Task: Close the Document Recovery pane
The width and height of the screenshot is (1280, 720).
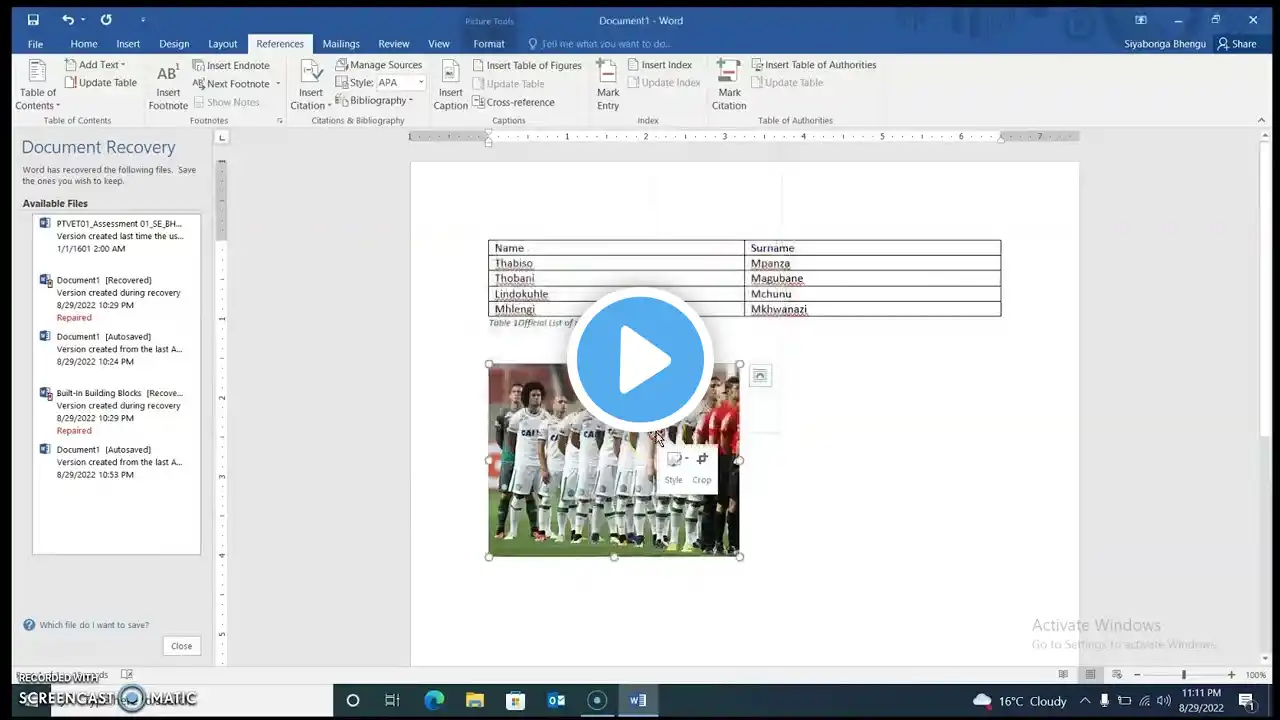Action: [x=181, y=646]
